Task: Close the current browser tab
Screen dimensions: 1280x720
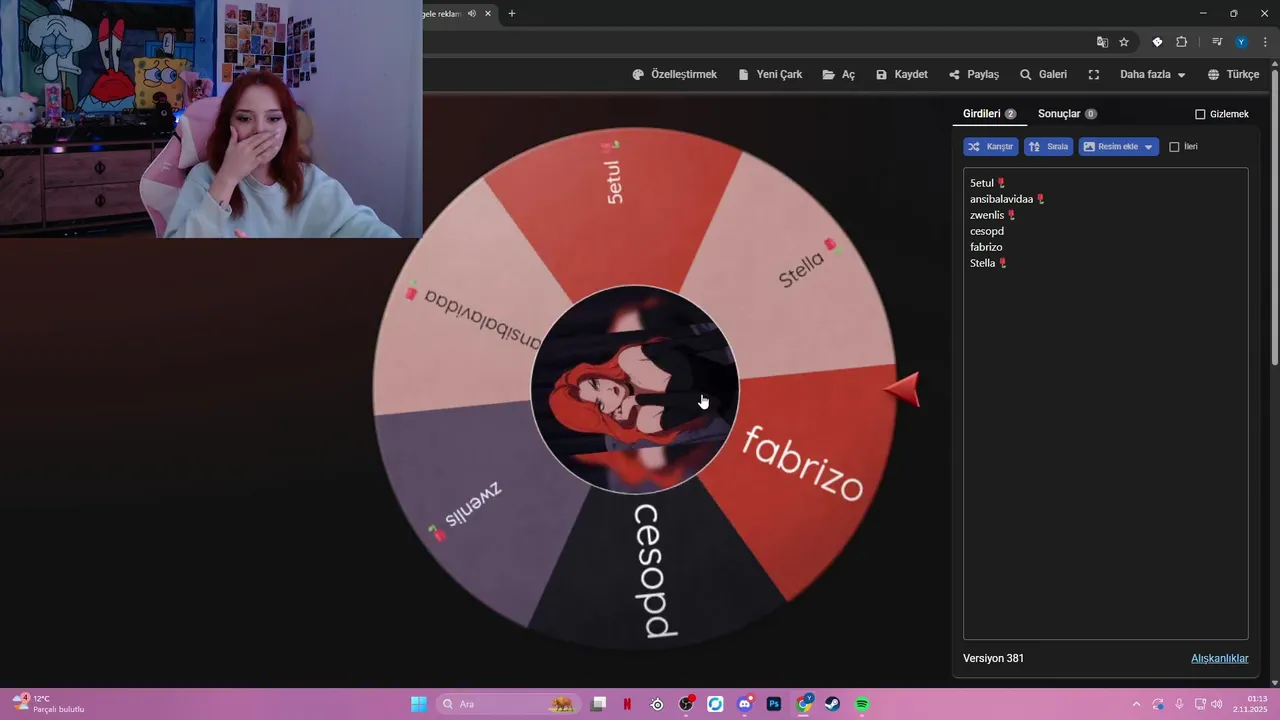Action: point(488,13)
